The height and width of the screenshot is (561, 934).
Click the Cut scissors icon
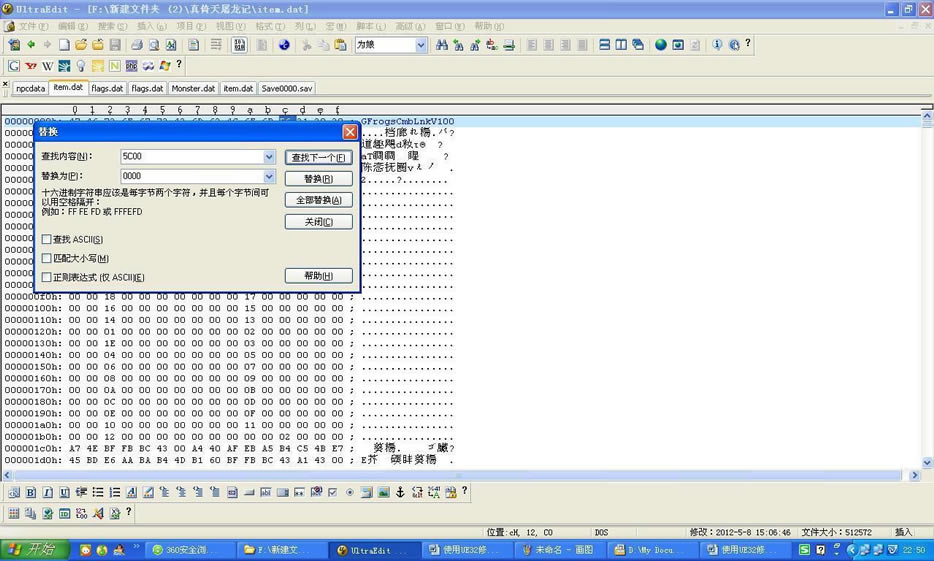pyautogui.click(x=307, y=45)
